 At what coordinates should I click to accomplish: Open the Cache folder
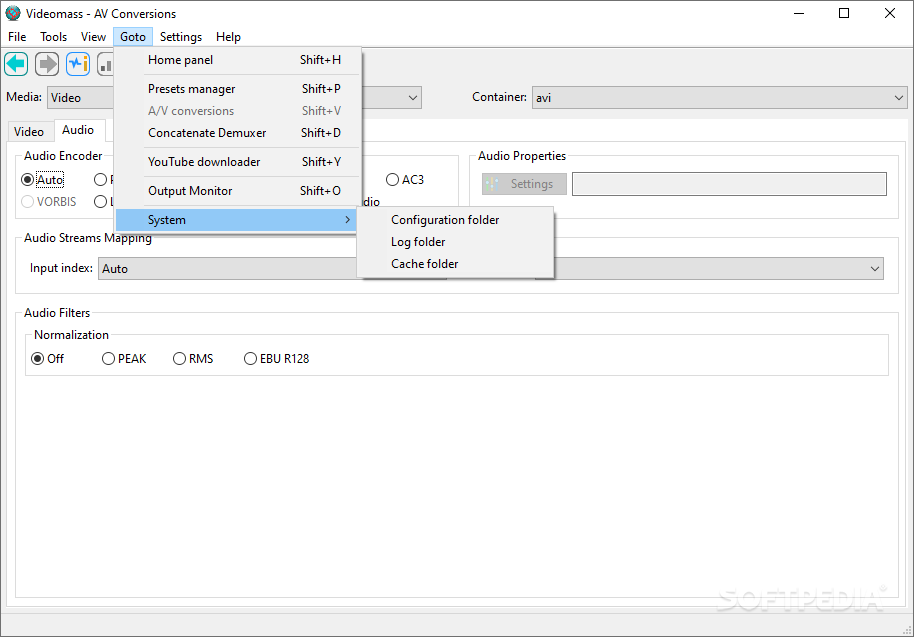pos(455,264)
